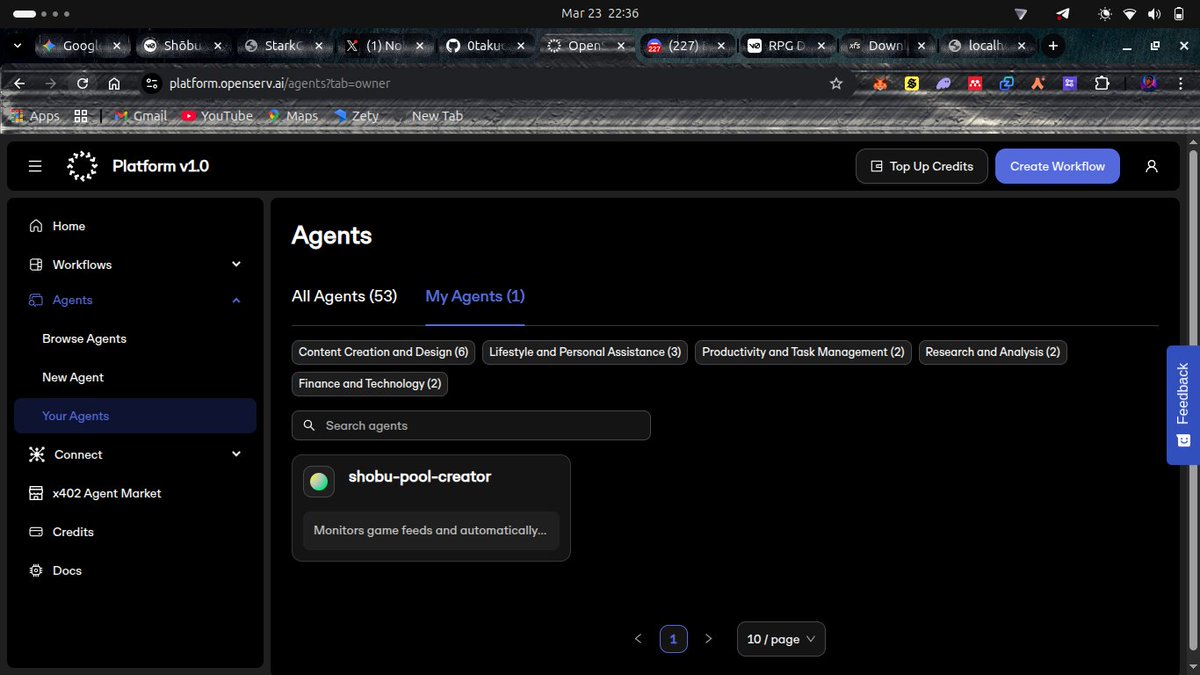Click the shobu-pool-creator agent avatar

tap(319, 481)
